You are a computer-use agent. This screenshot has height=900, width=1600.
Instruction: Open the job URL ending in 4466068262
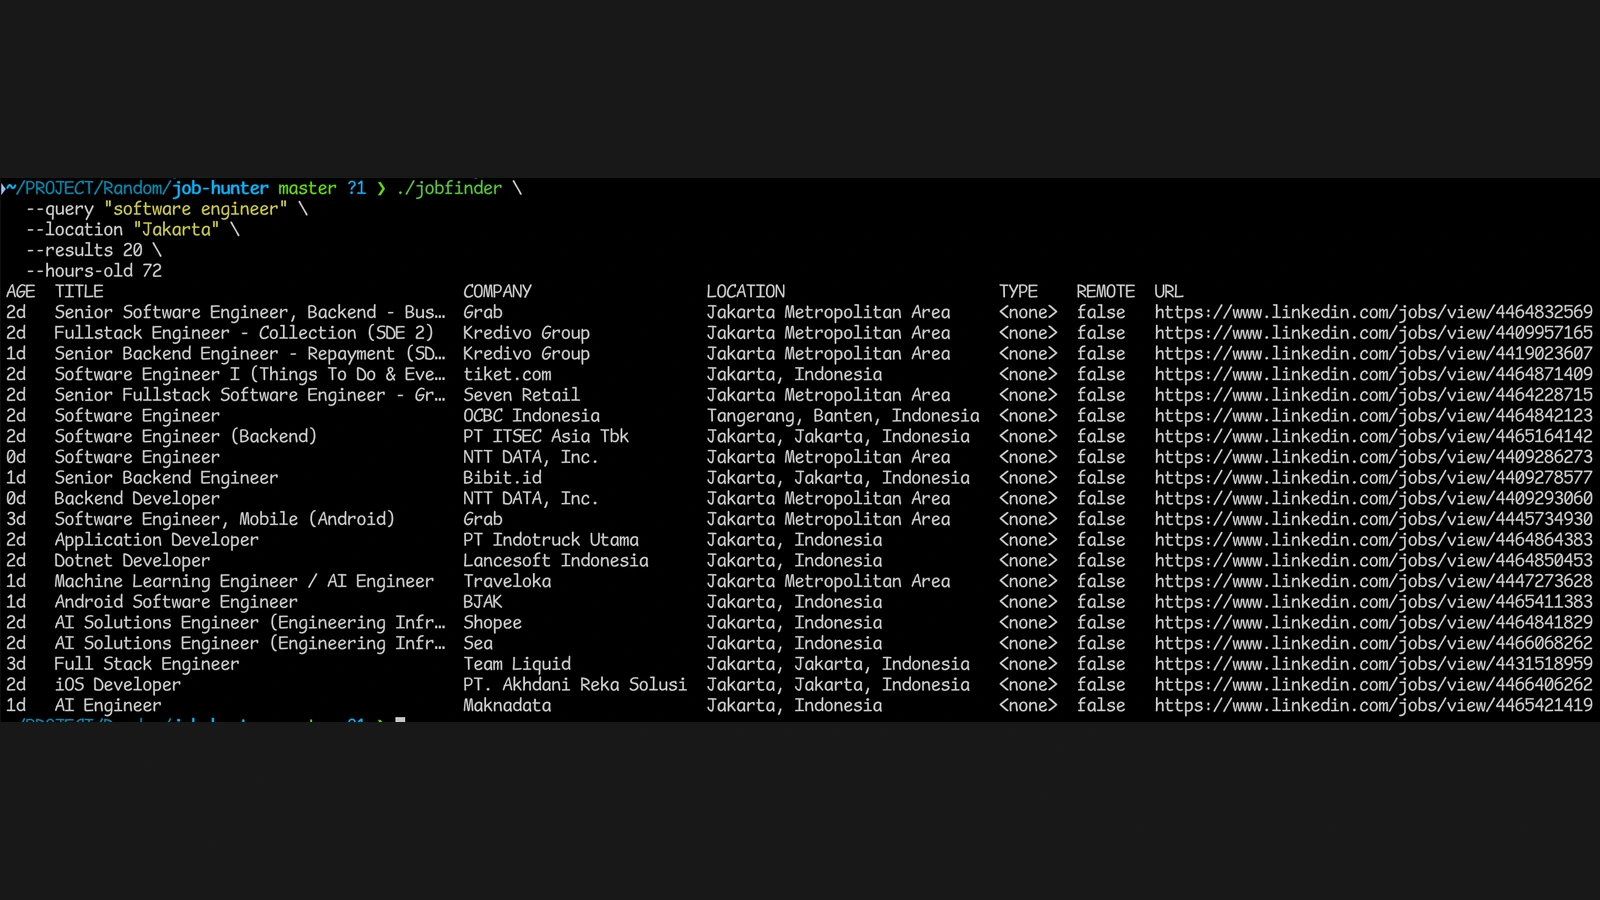pos(1373,643)
